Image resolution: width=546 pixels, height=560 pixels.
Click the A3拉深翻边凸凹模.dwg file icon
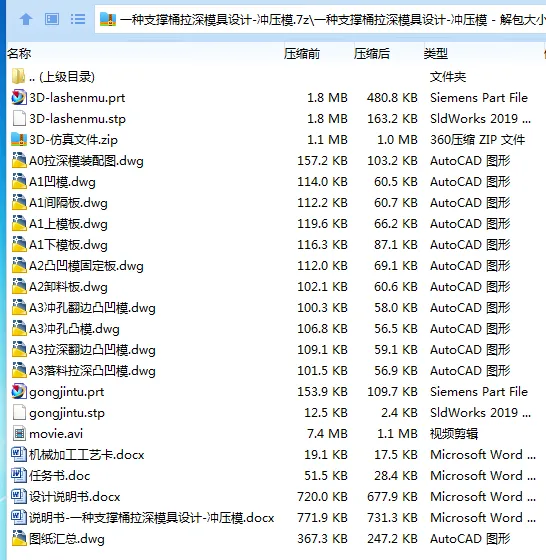(19, 350)
